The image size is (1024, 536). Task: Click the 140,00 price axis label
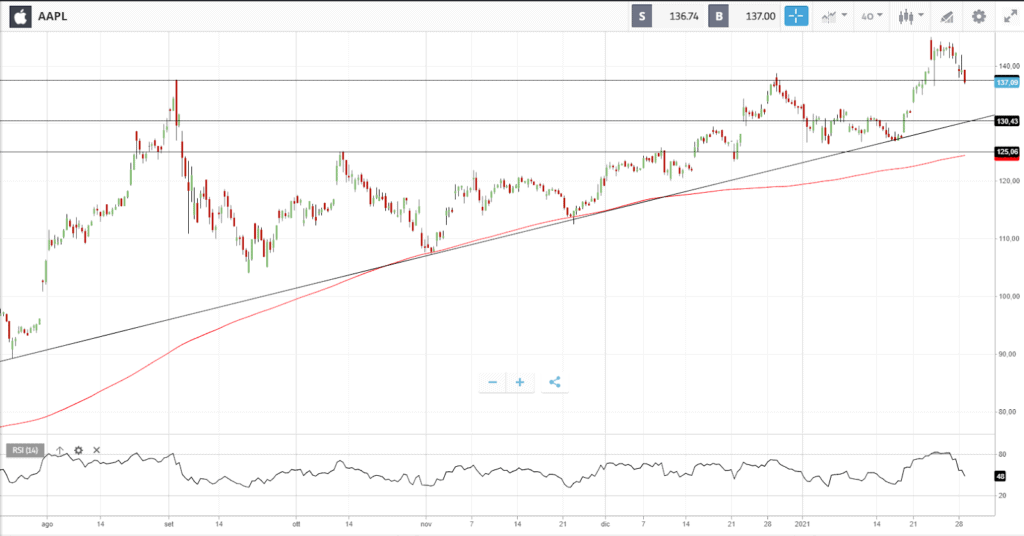(x=1008, y=66)
